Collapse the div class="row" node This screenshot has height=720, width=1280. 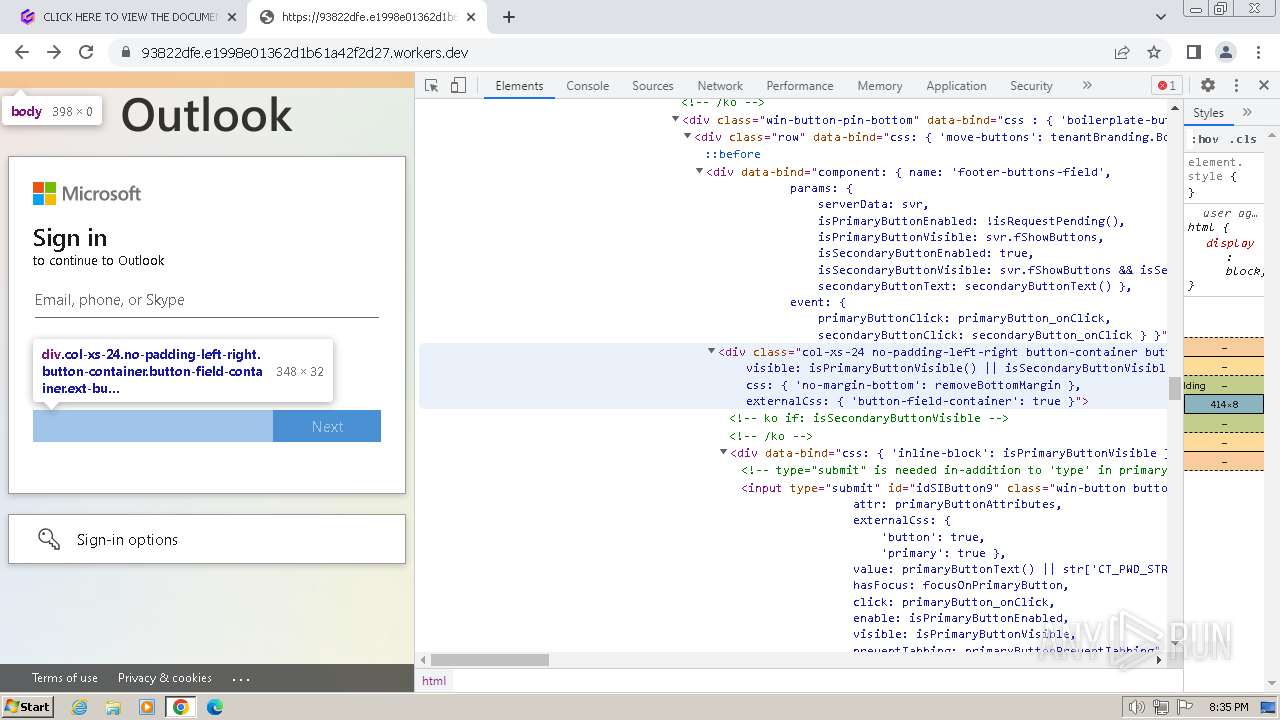pyautogui.click(x=688, y=137)
